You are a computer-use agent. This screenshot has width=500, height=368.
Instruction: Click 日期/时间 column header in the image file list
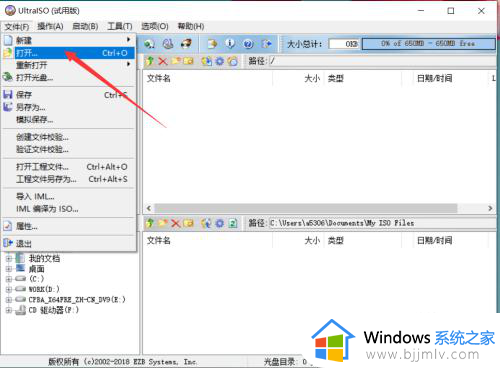point(435,78)
